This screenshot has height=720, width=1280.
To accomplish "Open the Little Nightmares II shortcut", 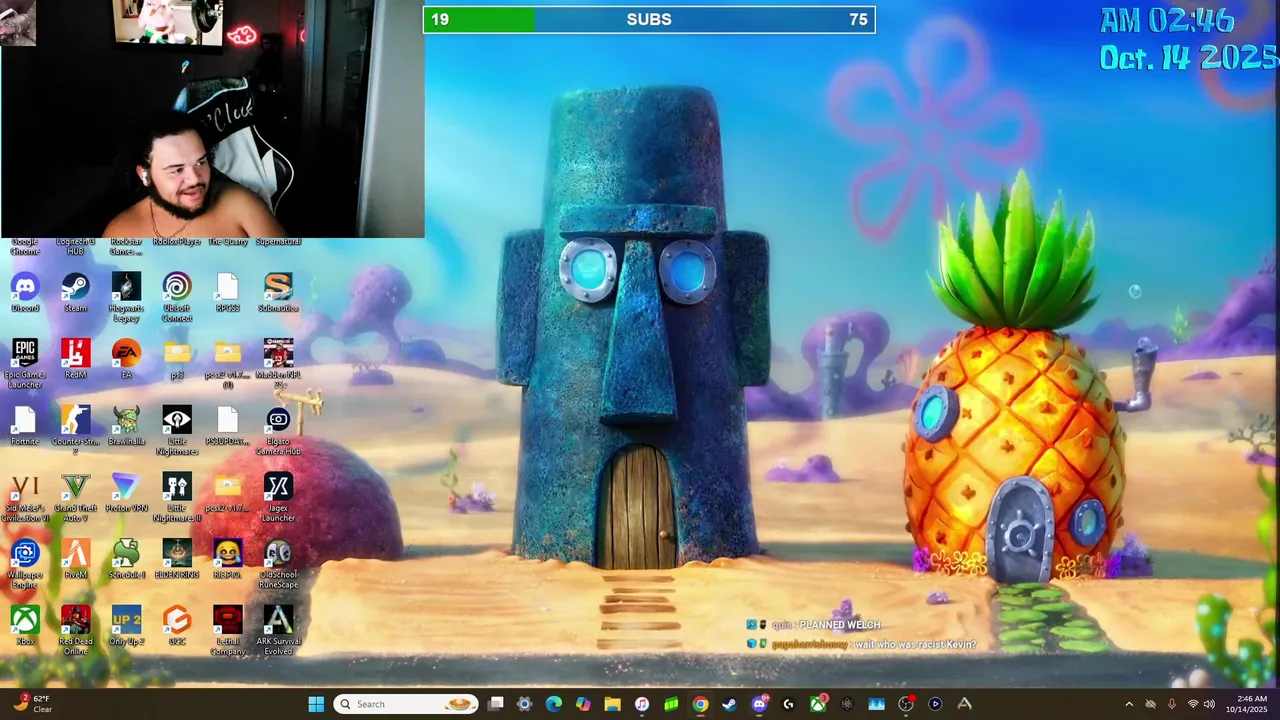I will coord(177,498).
